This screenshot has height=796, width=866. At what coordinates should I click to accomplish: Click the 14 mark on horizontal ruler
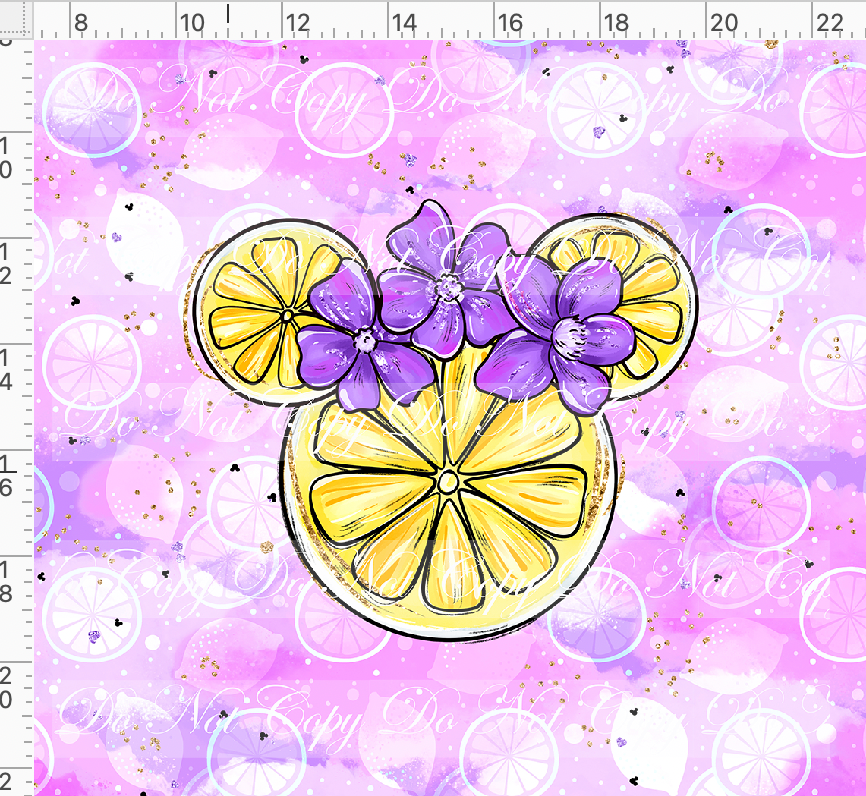pyautogui.click(x=404, y=23)
